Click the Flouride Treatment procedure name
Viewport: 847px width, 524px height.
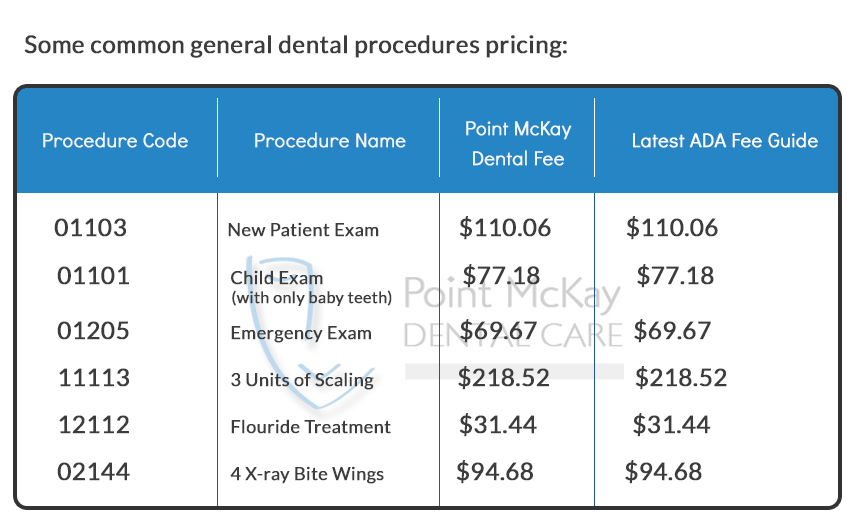coord(310,427)
